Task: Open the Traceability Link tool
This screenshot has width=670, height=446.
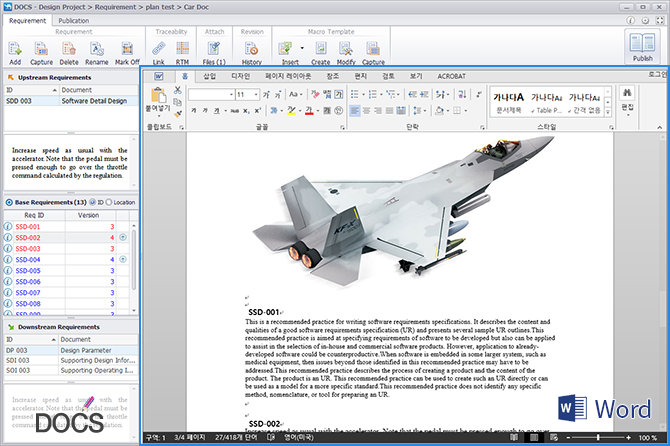Action: 159,49
